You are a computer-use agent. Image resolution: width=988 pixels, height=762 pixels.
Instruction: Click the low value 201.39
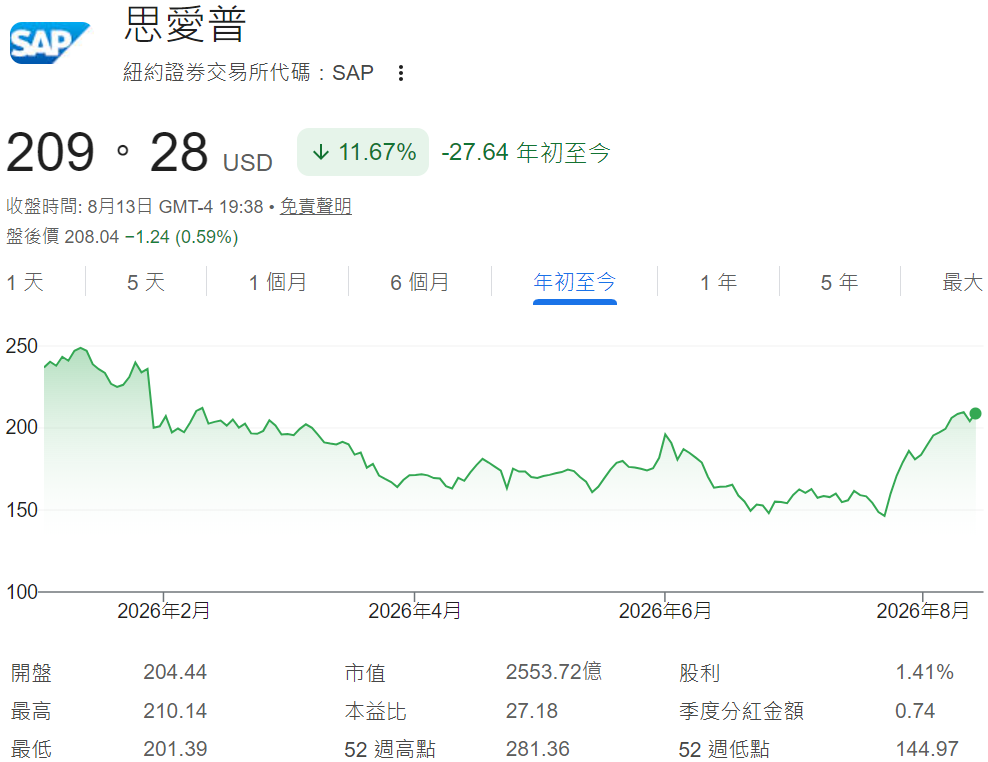tap(175, 749)
